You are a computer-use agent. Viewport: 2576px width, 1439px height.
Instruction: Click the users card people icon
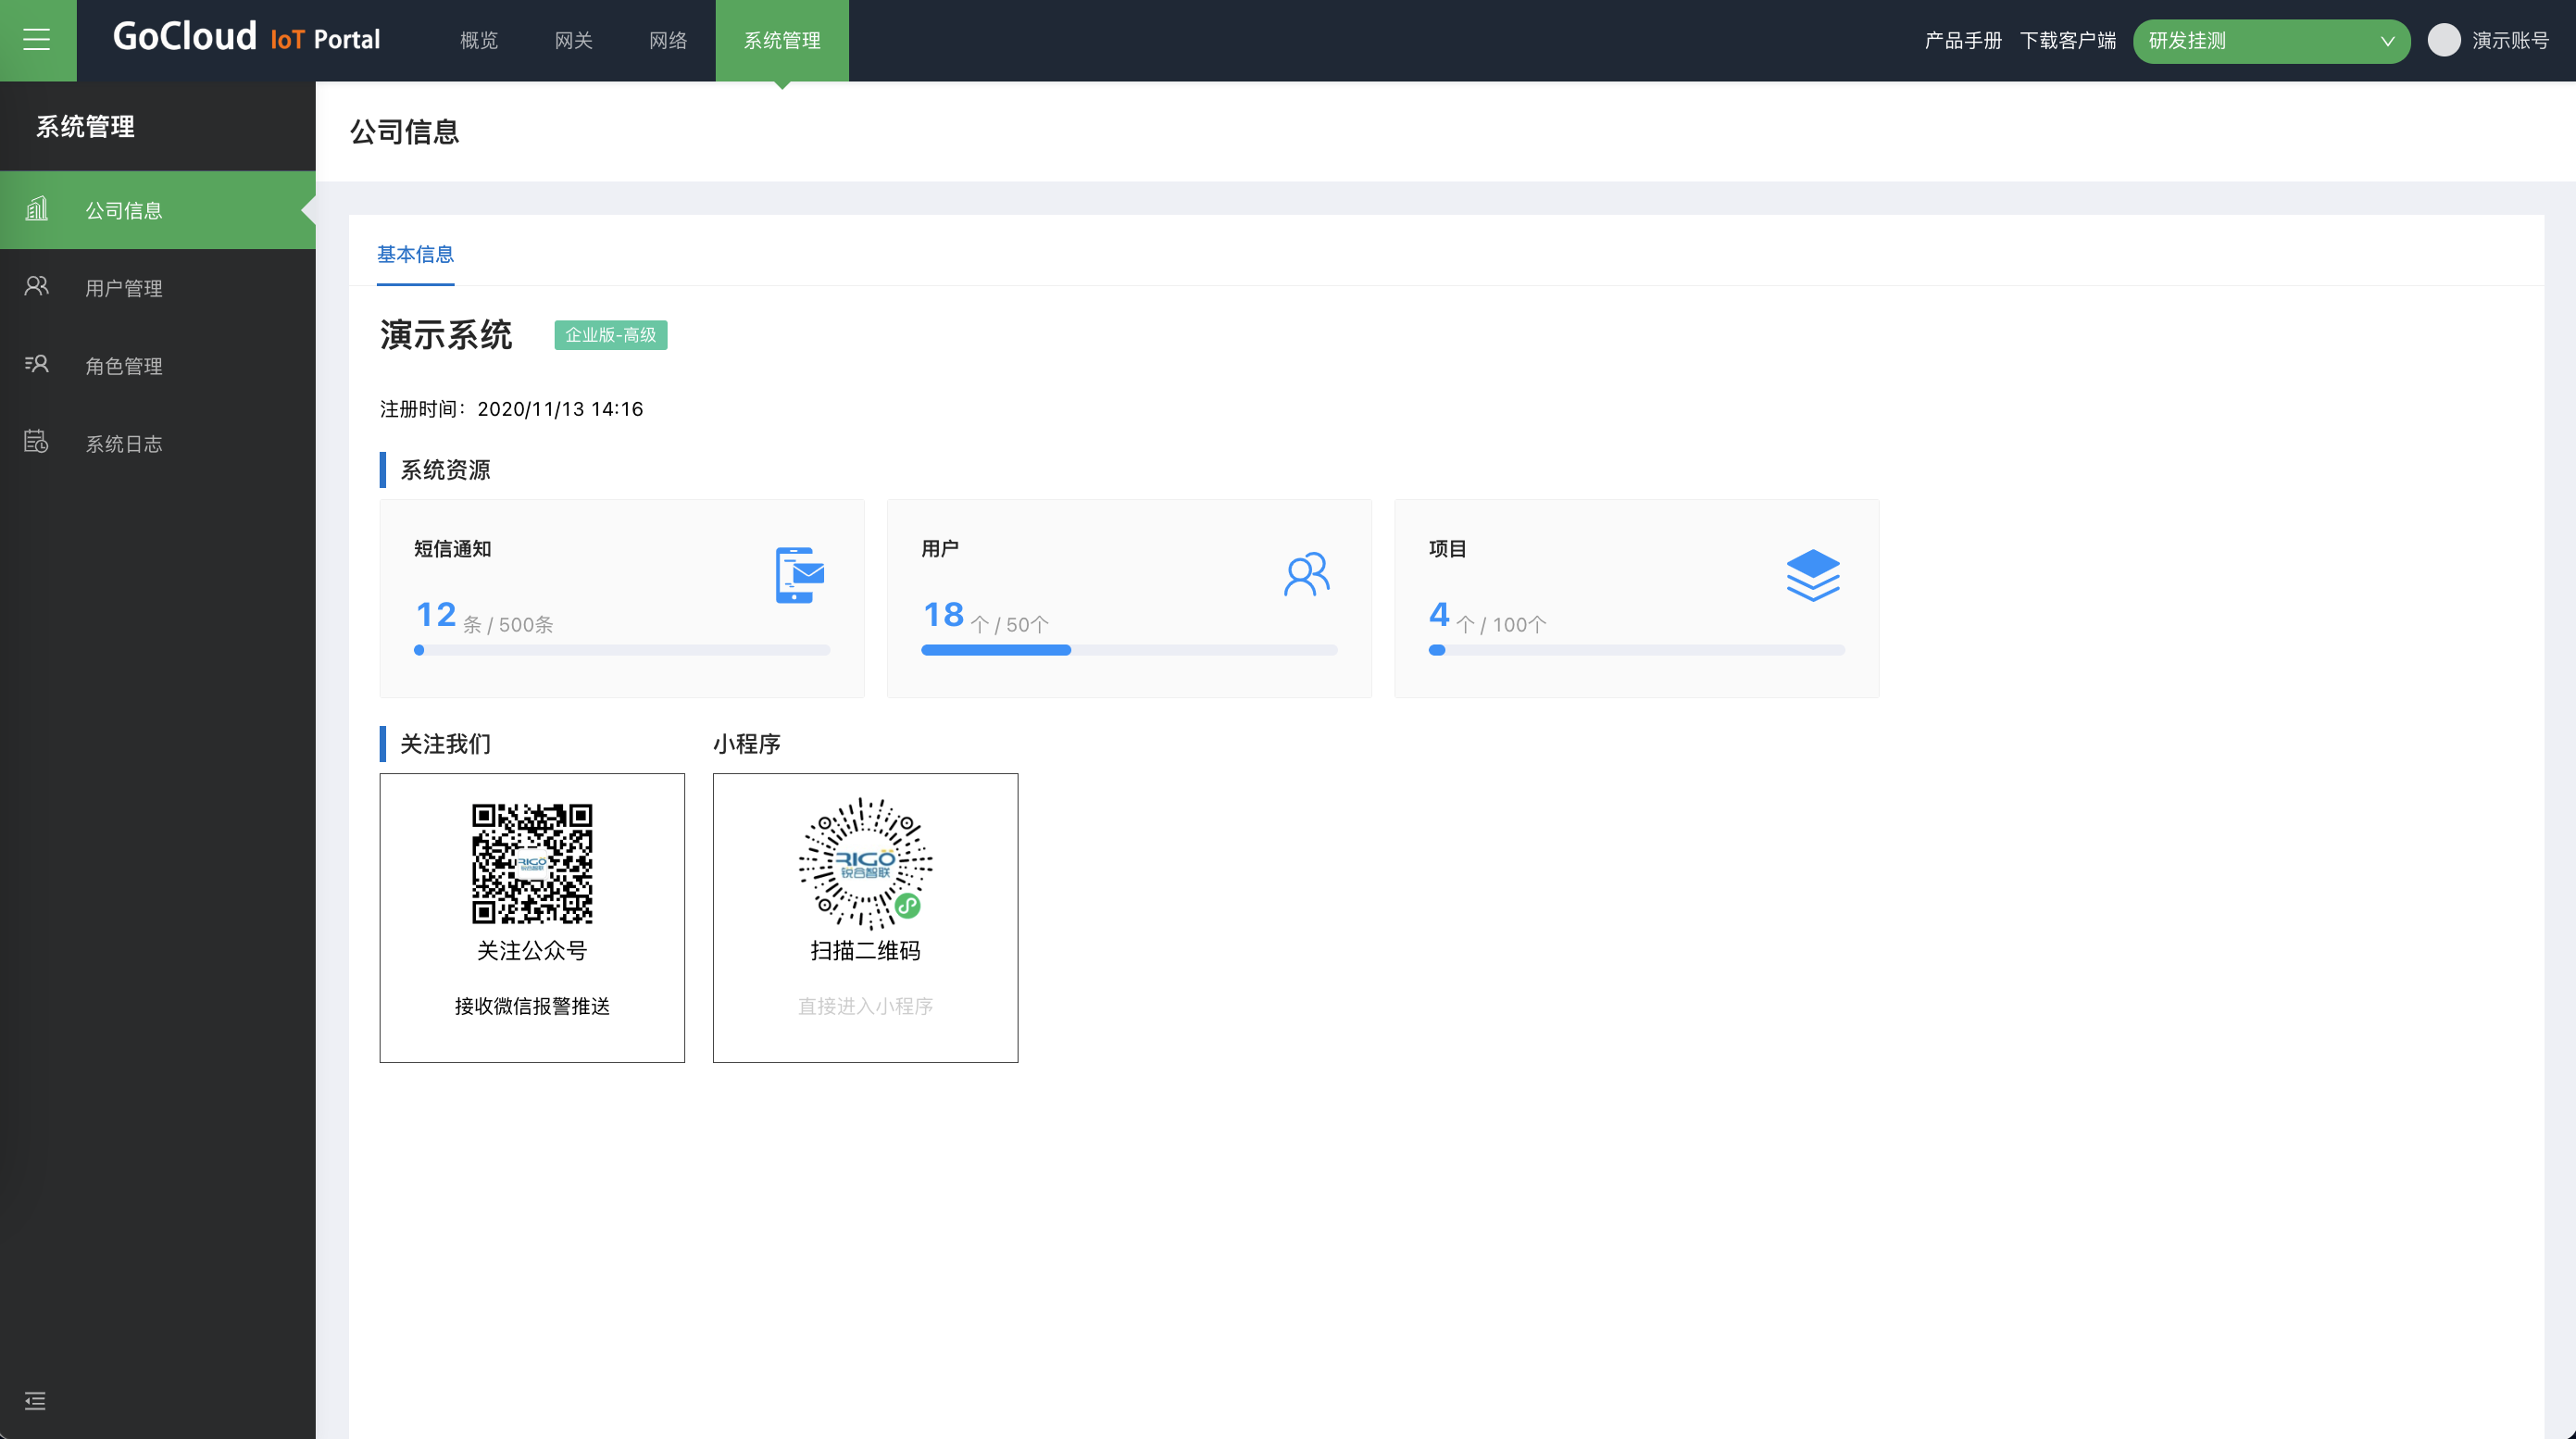[1306, 575]
